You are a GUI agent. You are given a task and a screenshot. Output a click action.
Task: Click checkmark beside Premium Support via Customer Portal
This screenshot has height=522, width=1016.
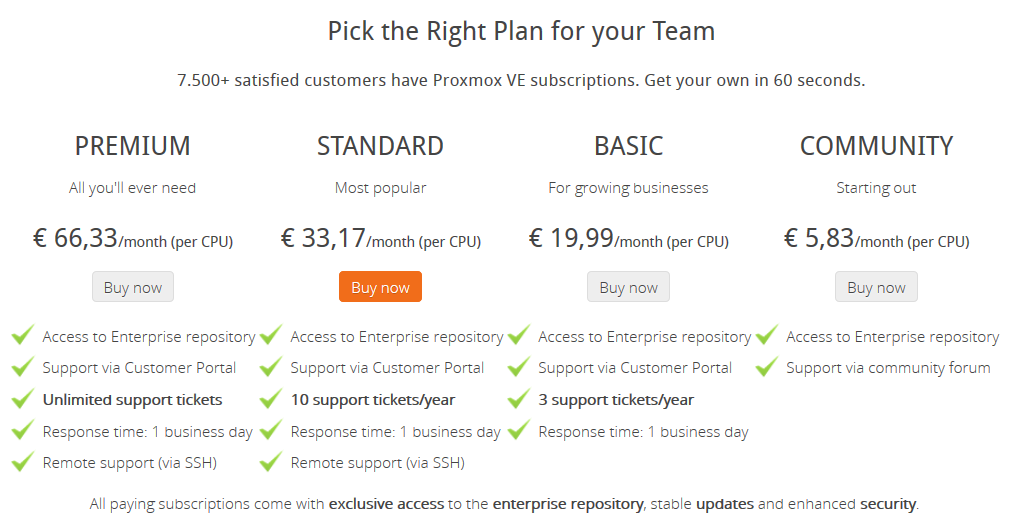pos(23,367)
